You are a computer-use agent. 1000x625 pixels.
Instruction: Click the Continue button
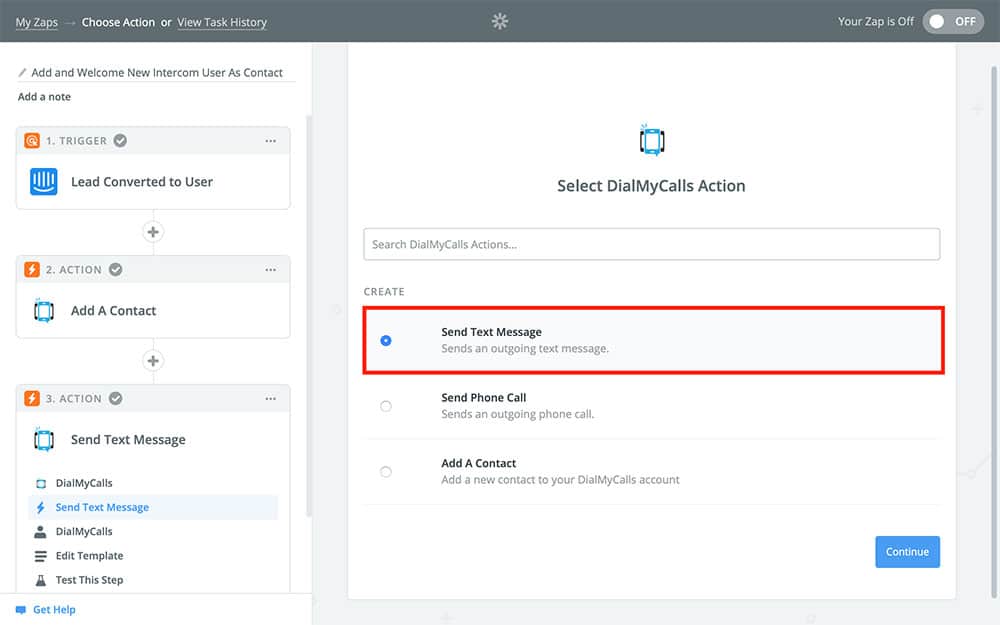click(907, 552)
